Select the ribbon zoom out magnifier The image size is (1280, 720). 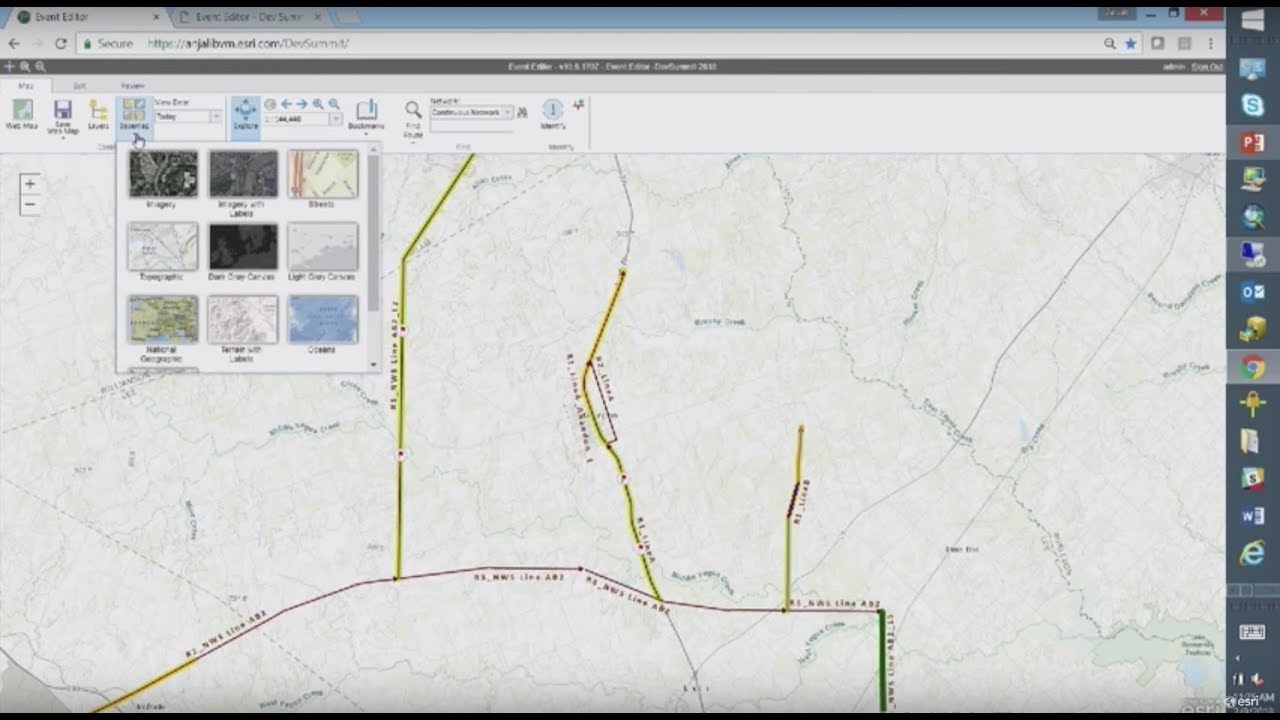pos(334,104)
